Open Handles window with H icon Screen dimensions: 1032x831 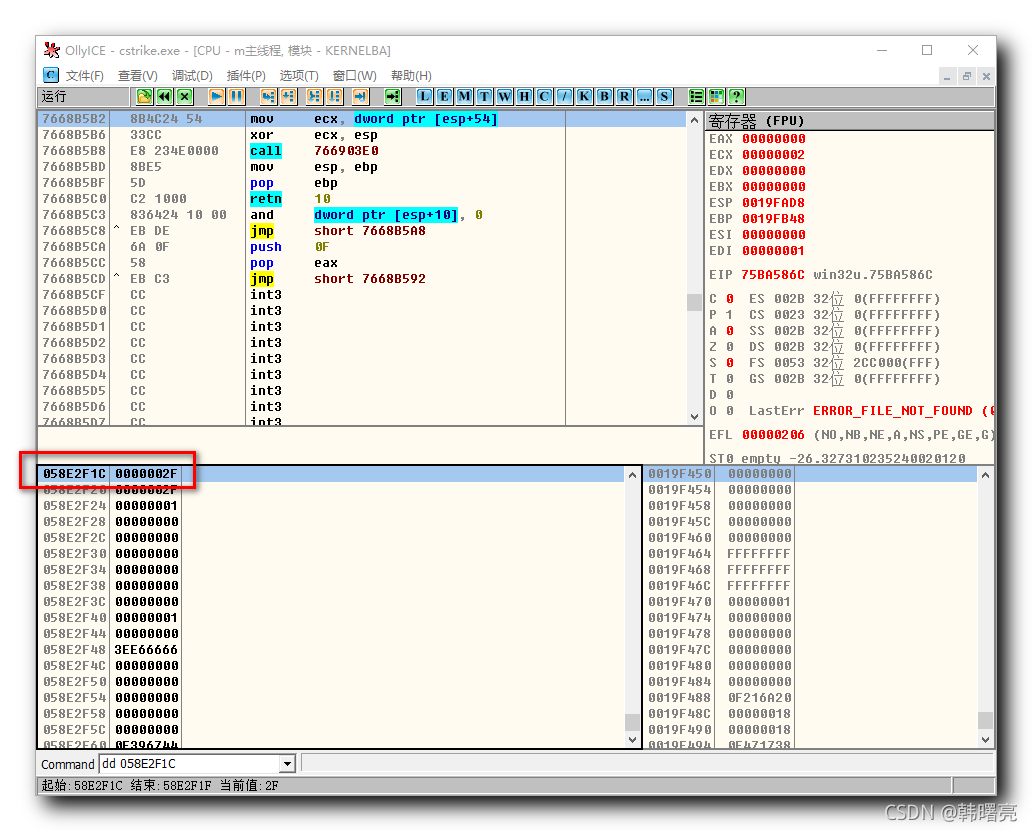(x=525, y=97)
